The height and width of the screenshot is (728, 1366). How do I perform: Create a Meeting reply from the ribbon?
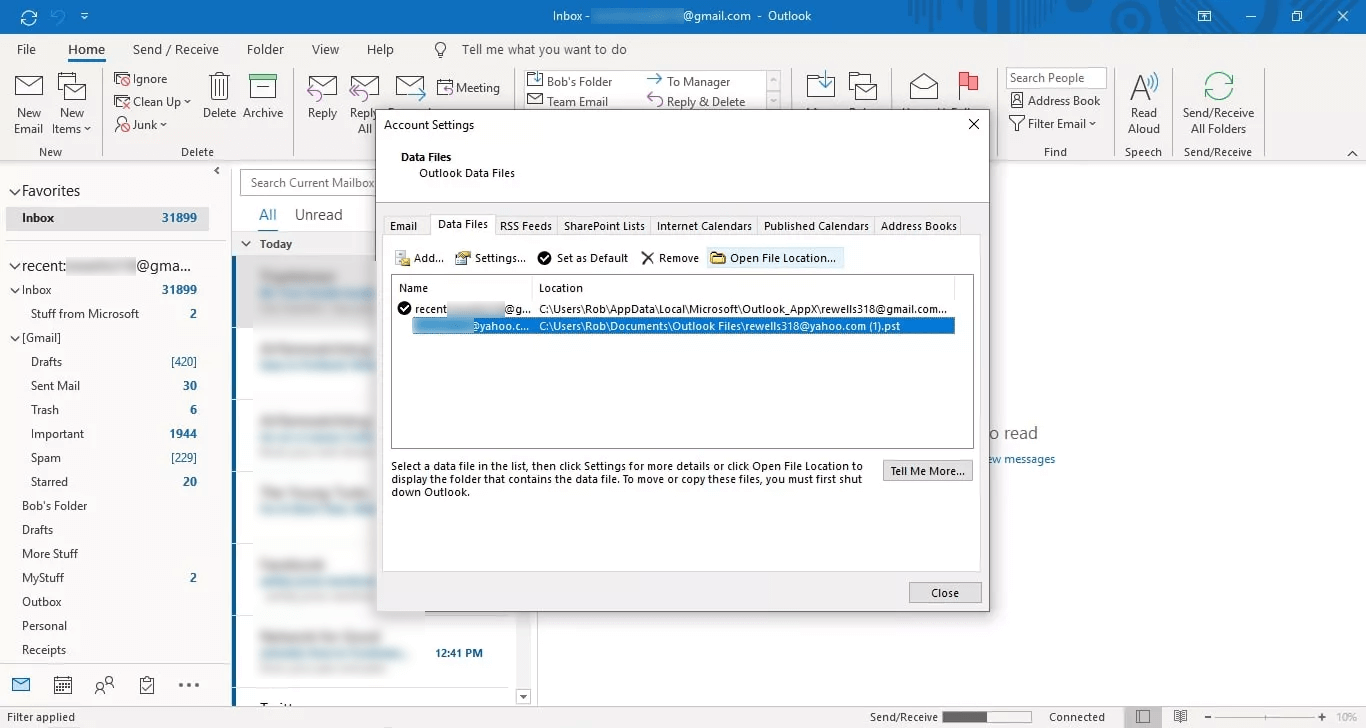point(469,88)
